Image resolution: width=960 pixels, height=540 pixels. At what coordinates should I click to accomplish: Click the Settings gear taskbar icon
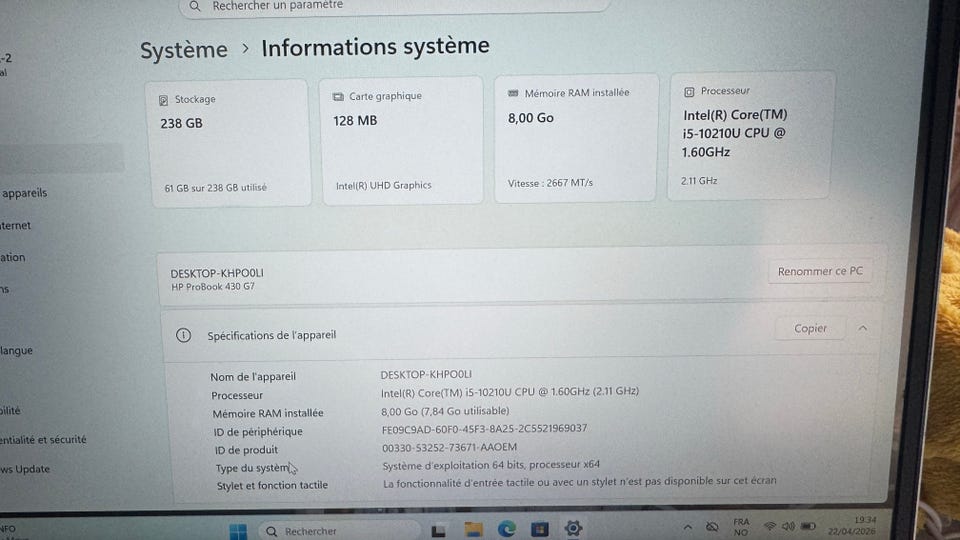tap(573, 528)
